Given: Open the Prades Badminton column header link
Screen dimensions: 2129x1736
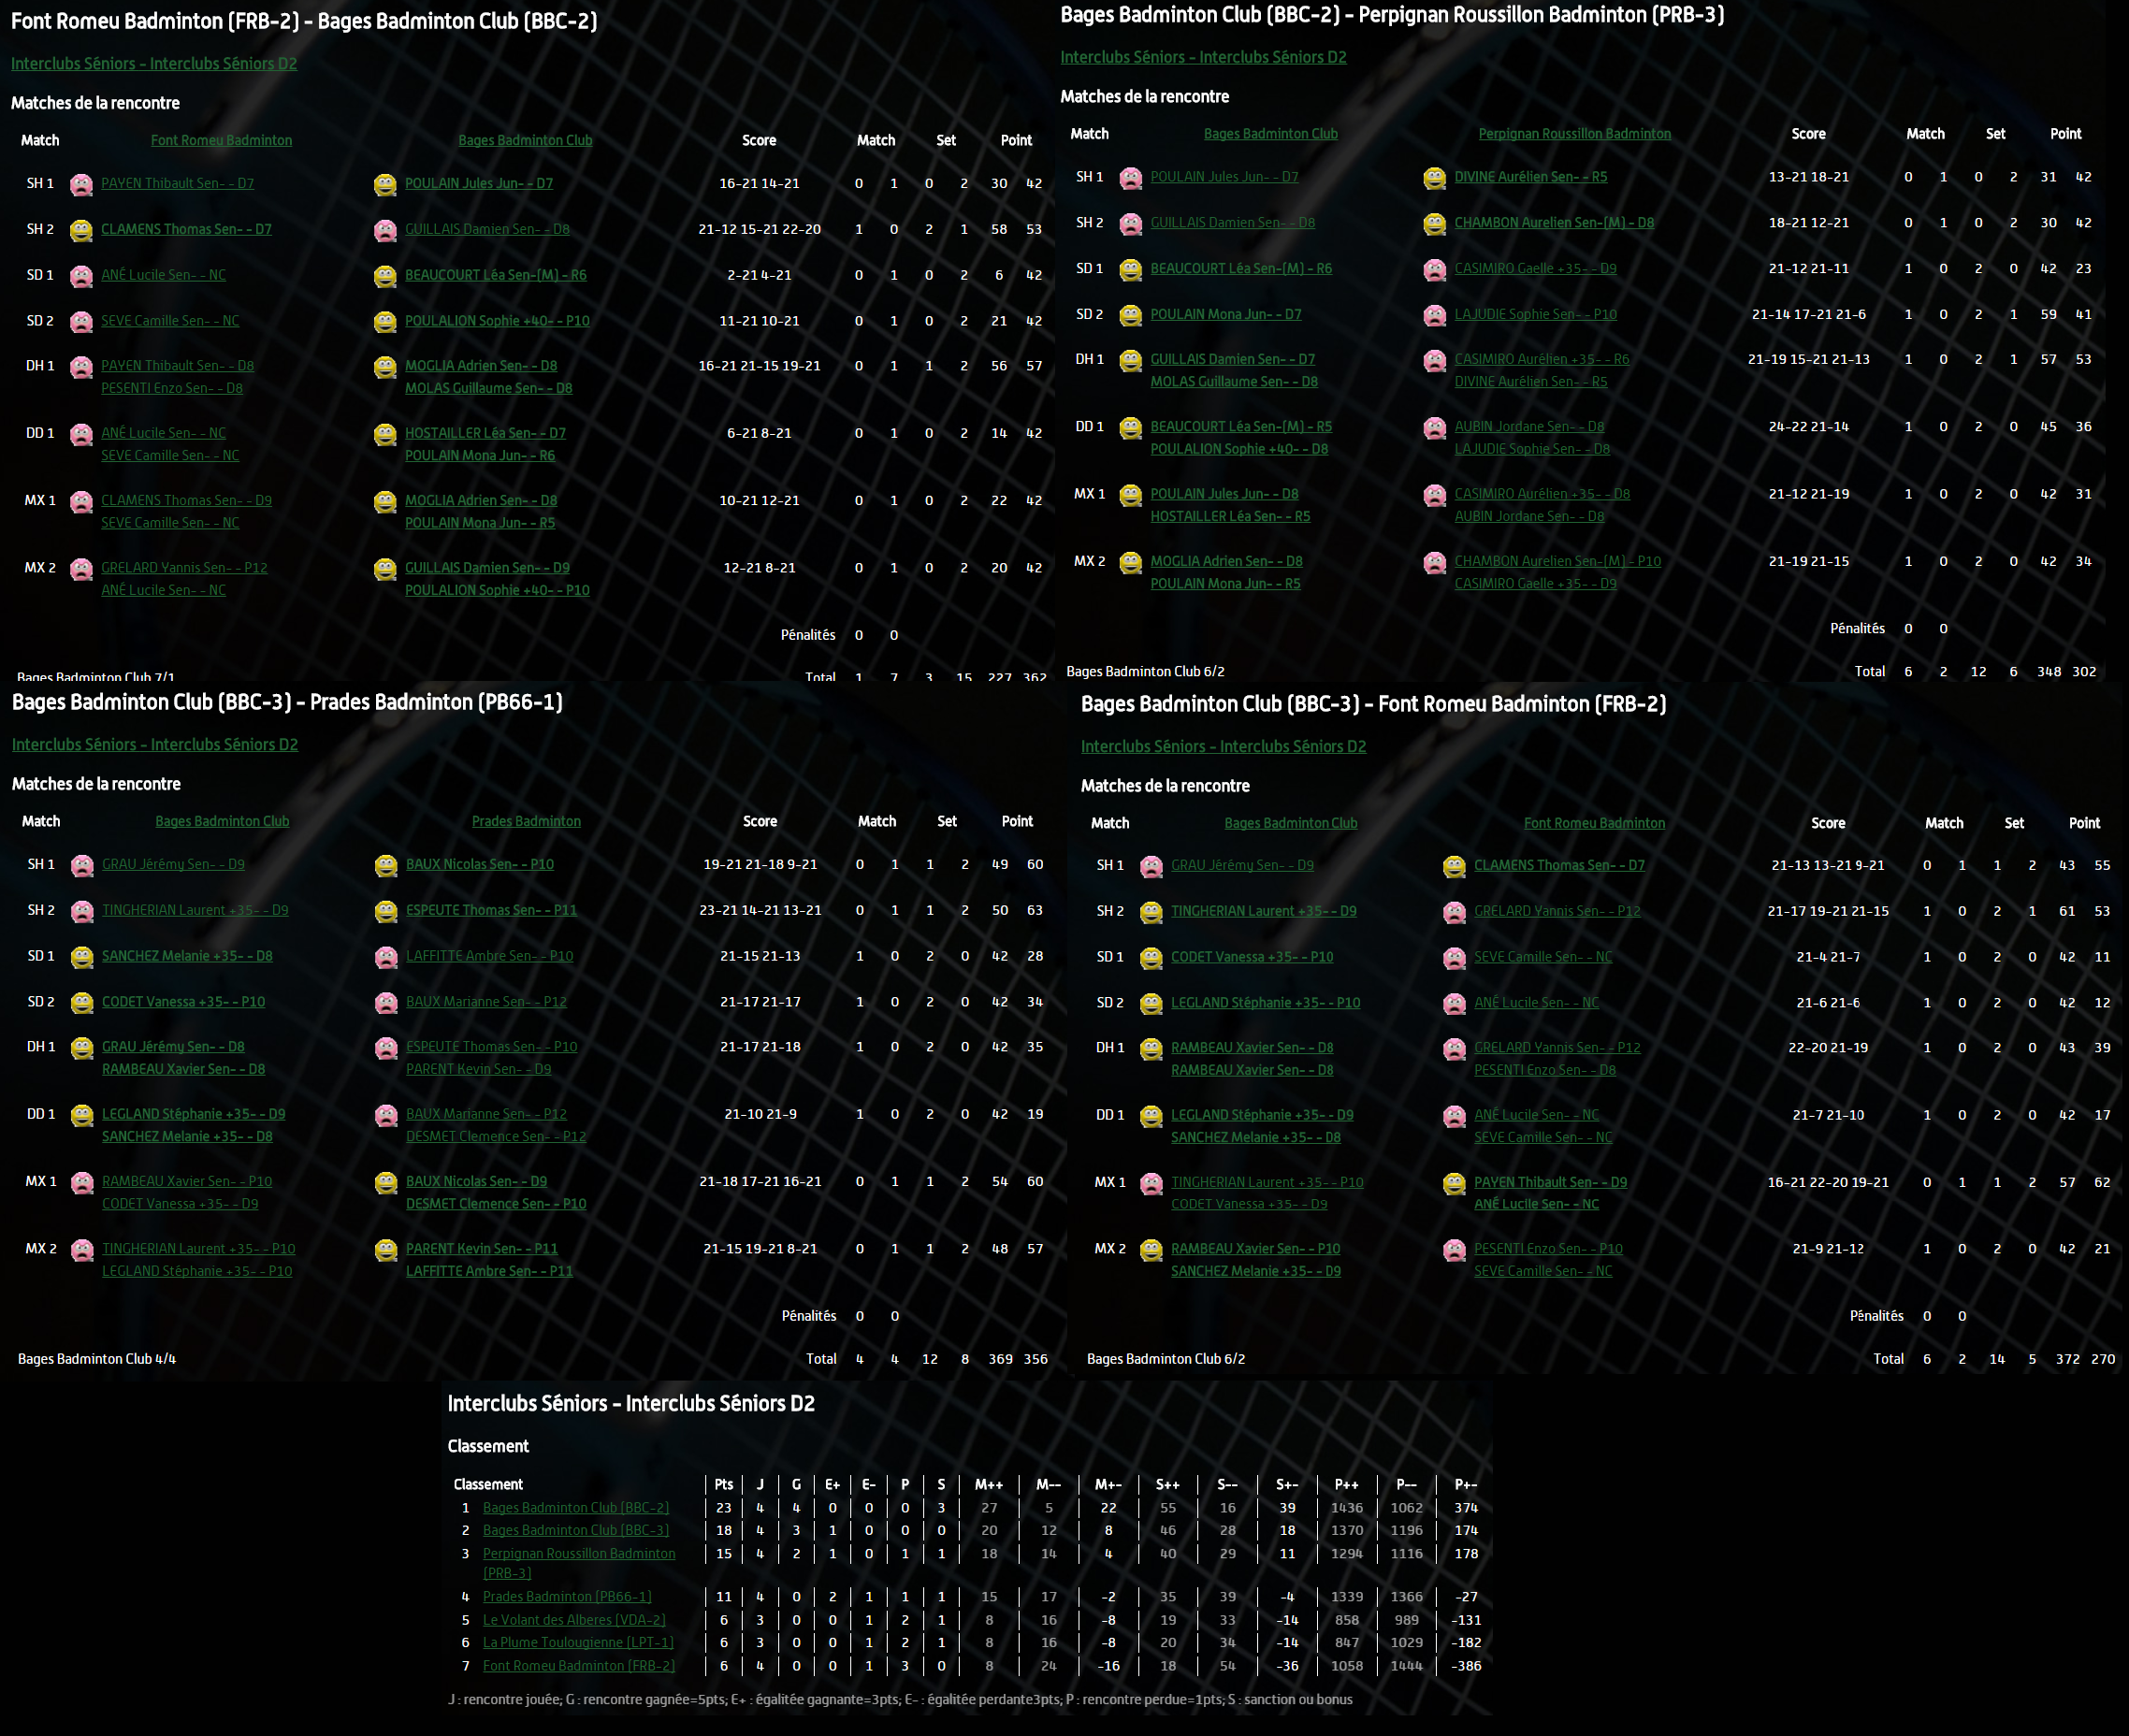Looking at the screenshot, I should [x=526, y=821].
